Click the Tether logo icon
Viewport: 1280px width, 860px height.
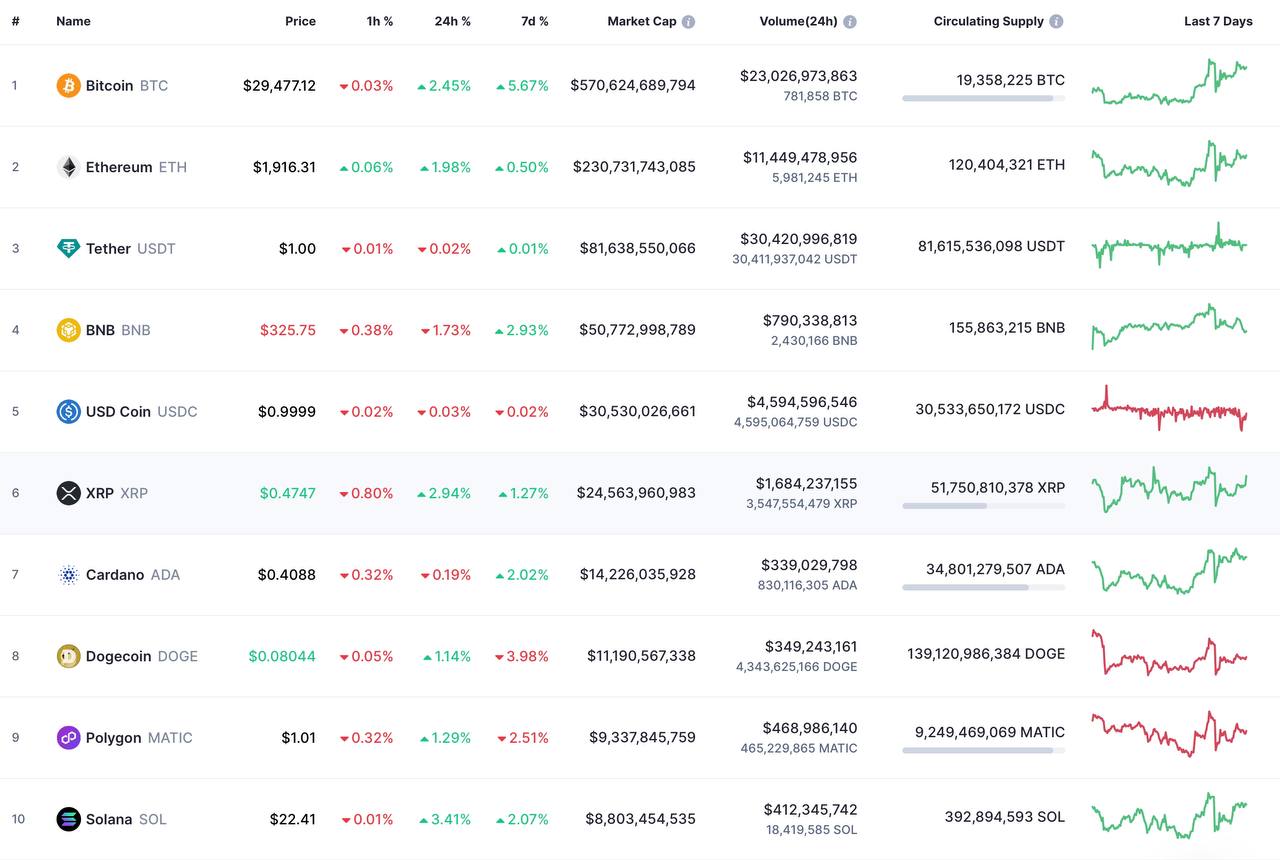68,249
